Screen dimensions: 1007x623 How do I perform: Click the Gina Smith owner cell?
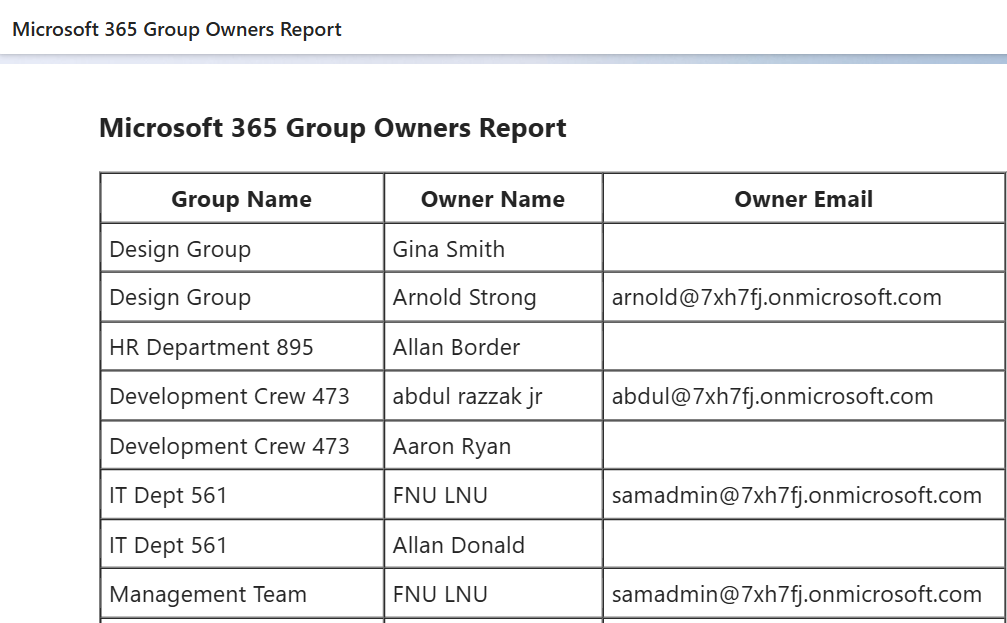pyautogui.click(x=449, y=249)
